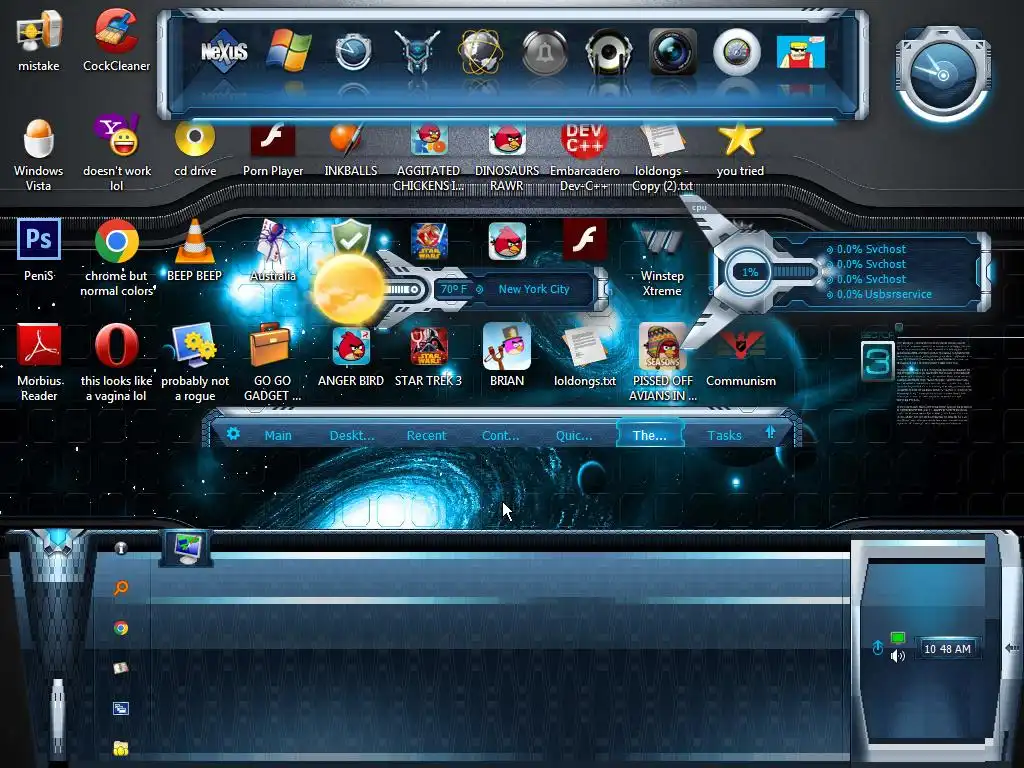Launch 'PISSED OFF AVIANS IN' Seasons icon
The width and height of the screenshot is (1024, 768).
point(662,362)
